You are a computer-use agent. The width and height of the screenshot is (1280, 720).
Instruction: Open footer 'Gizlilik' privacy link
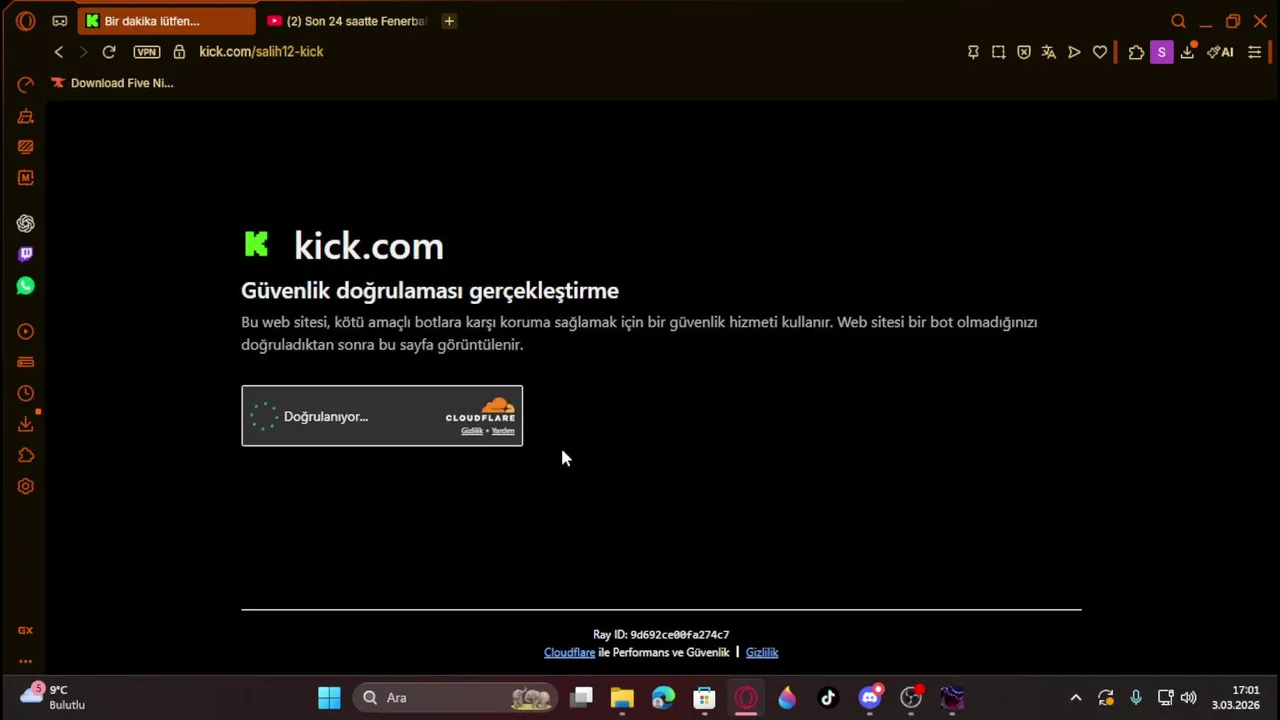coord(762,652)
